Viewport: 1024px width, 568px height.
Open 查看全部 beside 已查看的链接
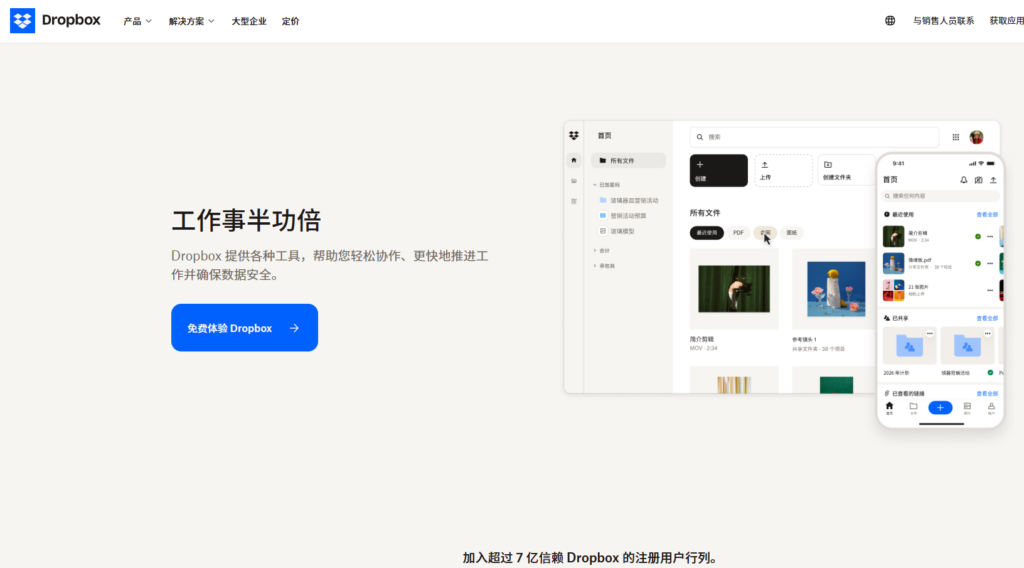(987, 394)
